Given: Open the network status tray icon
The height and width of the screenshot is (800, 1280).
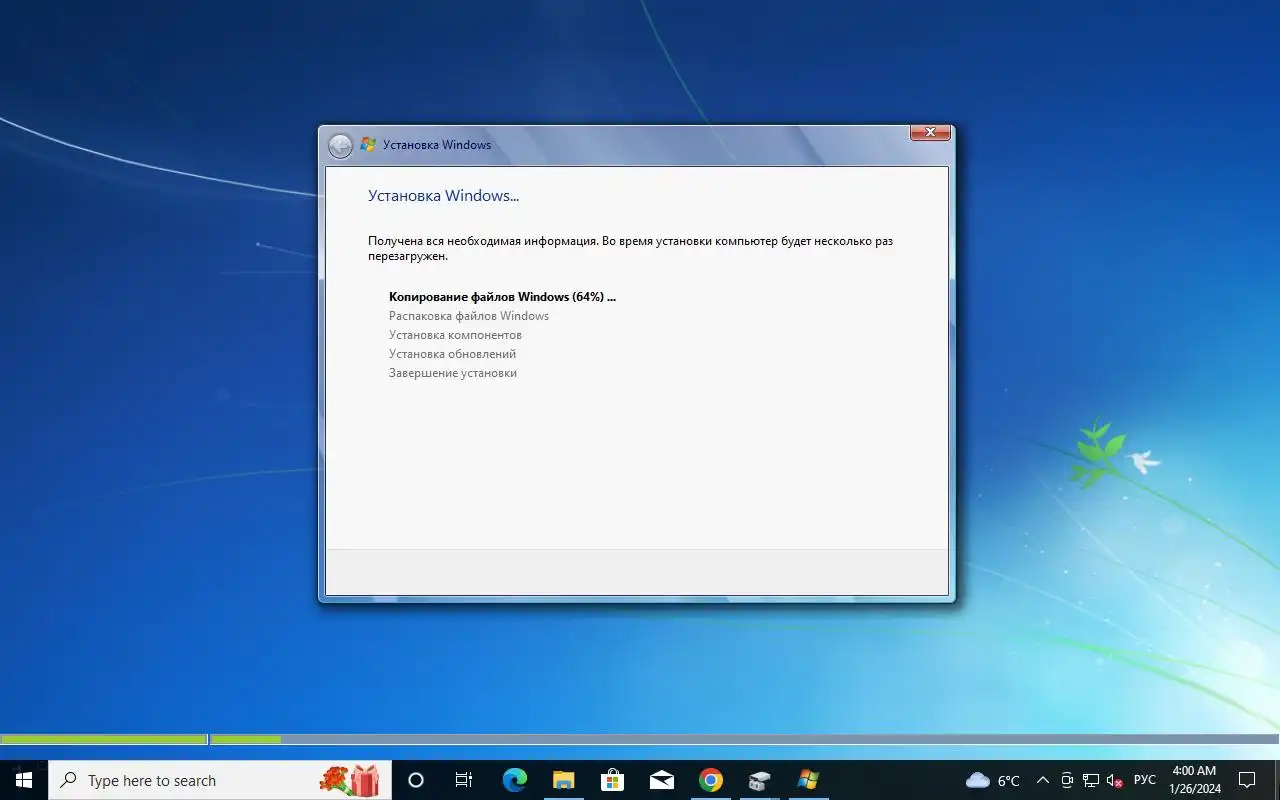Looking at the screenshot, I should (1091, 780).
